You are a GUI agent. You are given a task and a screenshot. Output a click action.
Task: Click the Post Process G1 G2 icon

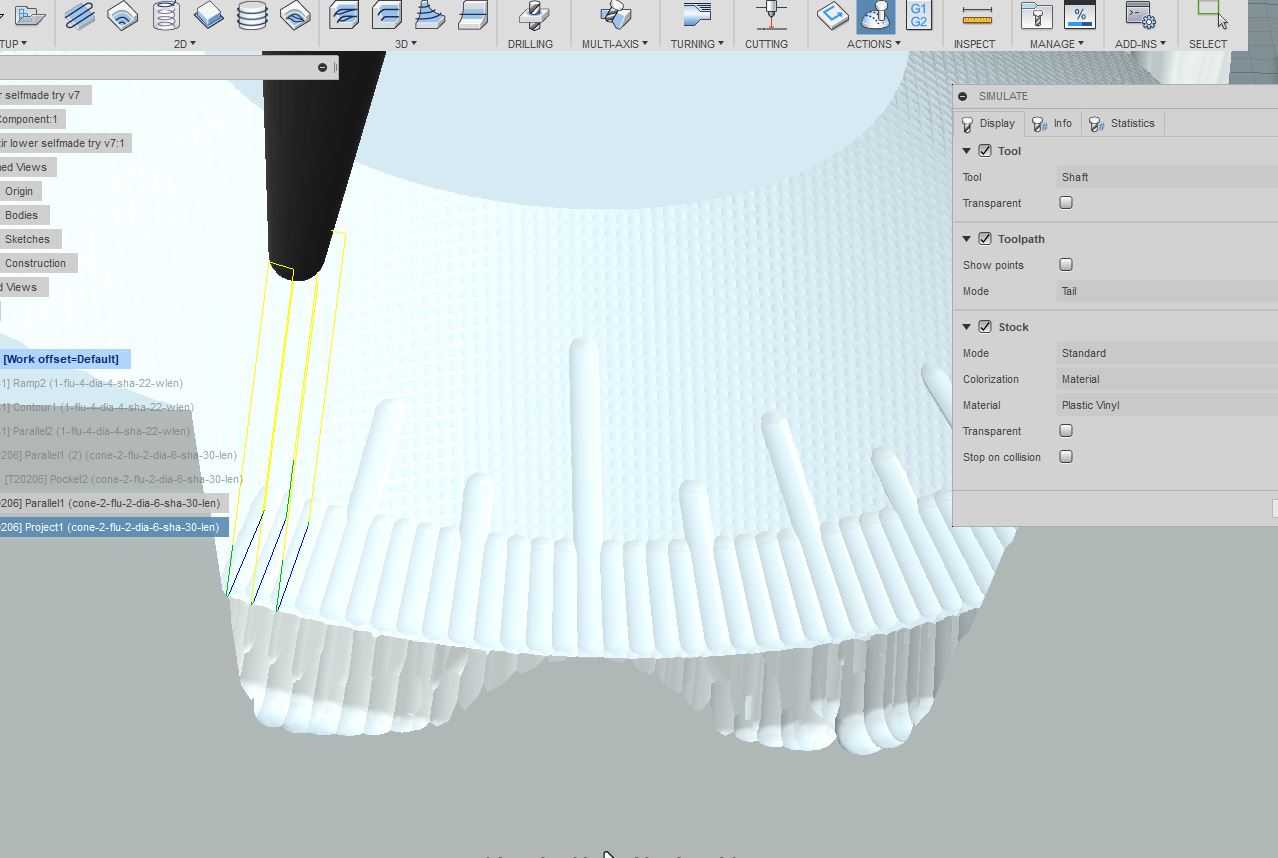[918, 15]
